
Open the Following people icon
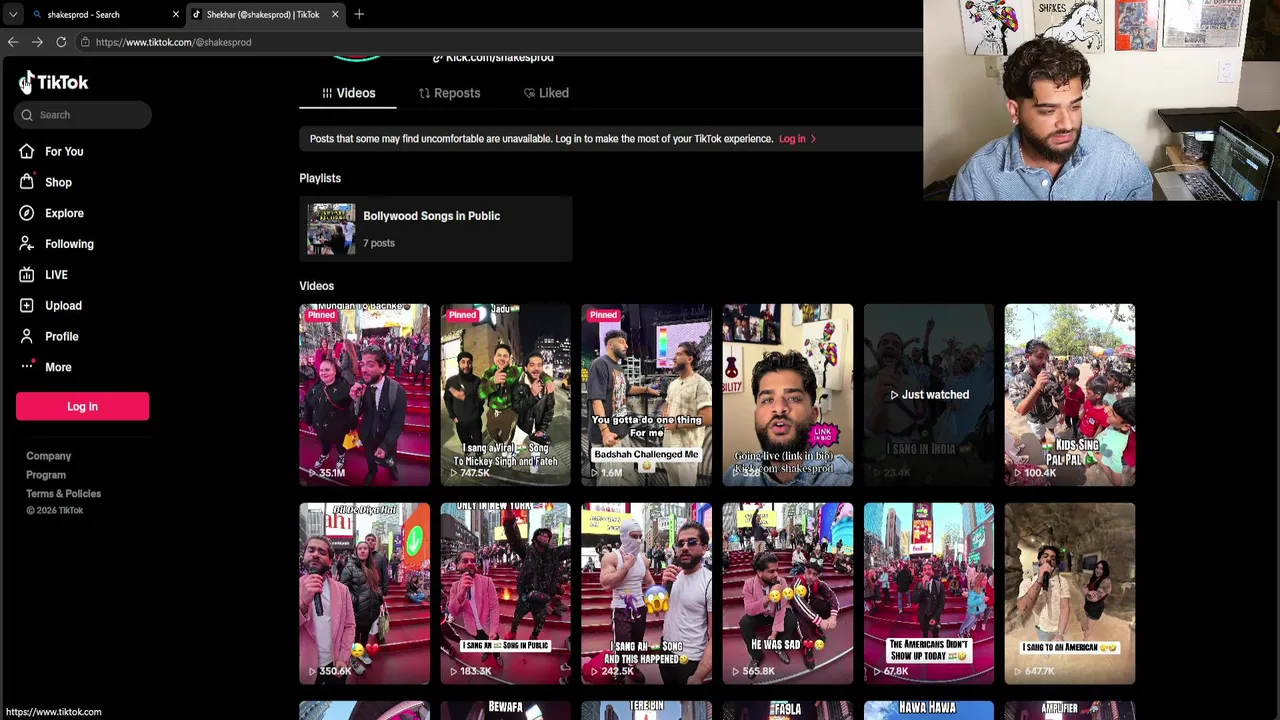26,244
